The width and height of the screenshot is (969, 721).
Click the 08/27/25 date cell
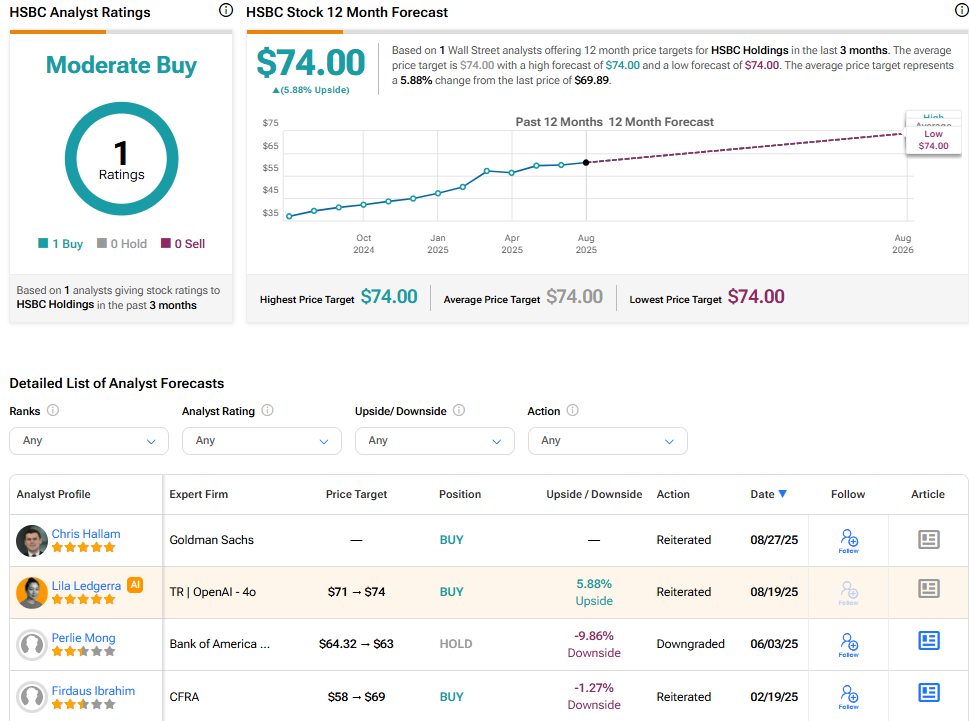(x=774, y=540)
